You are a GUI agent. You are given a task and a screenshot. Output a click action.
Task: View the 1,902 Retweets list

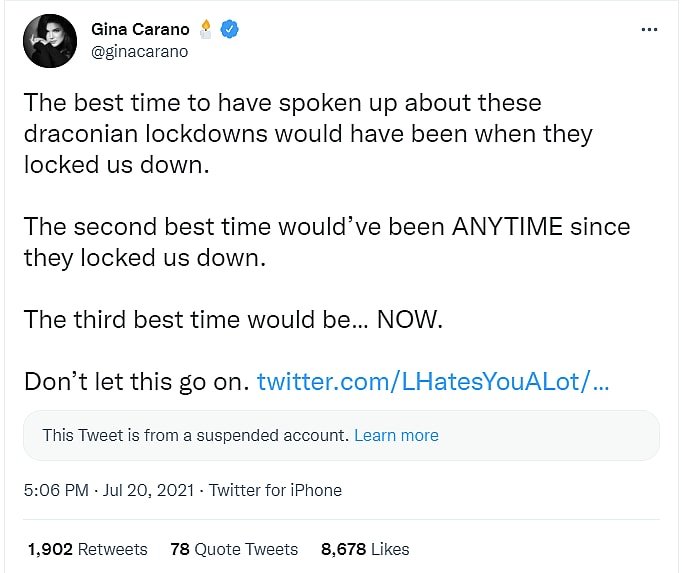87,549
